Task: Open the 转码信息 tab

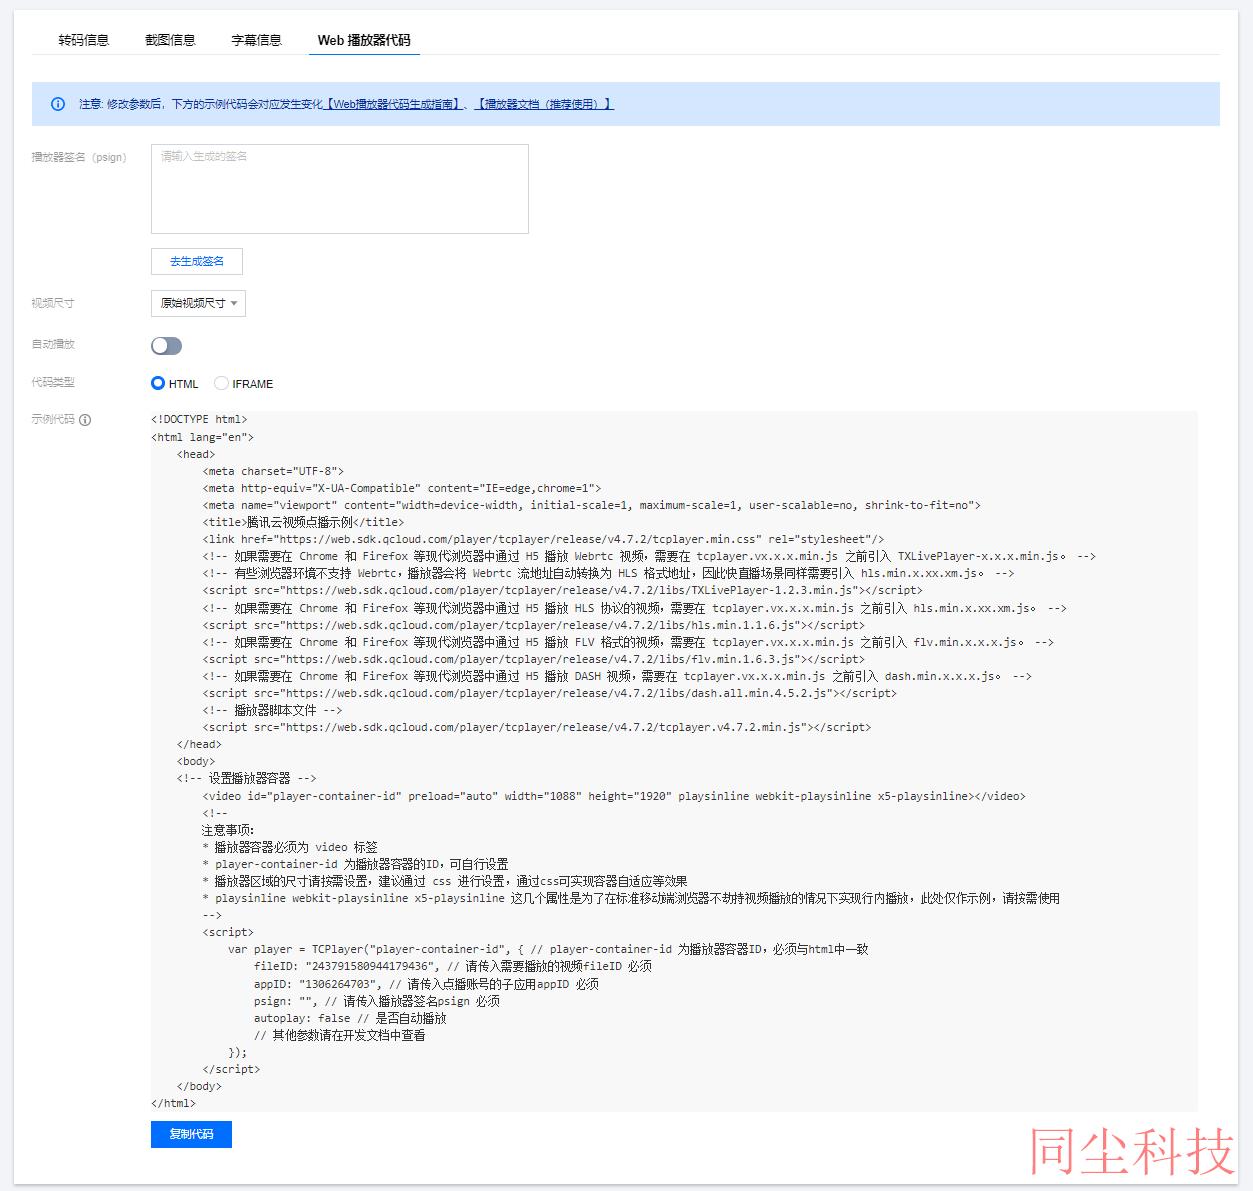Action: click(x=84, y=40)
